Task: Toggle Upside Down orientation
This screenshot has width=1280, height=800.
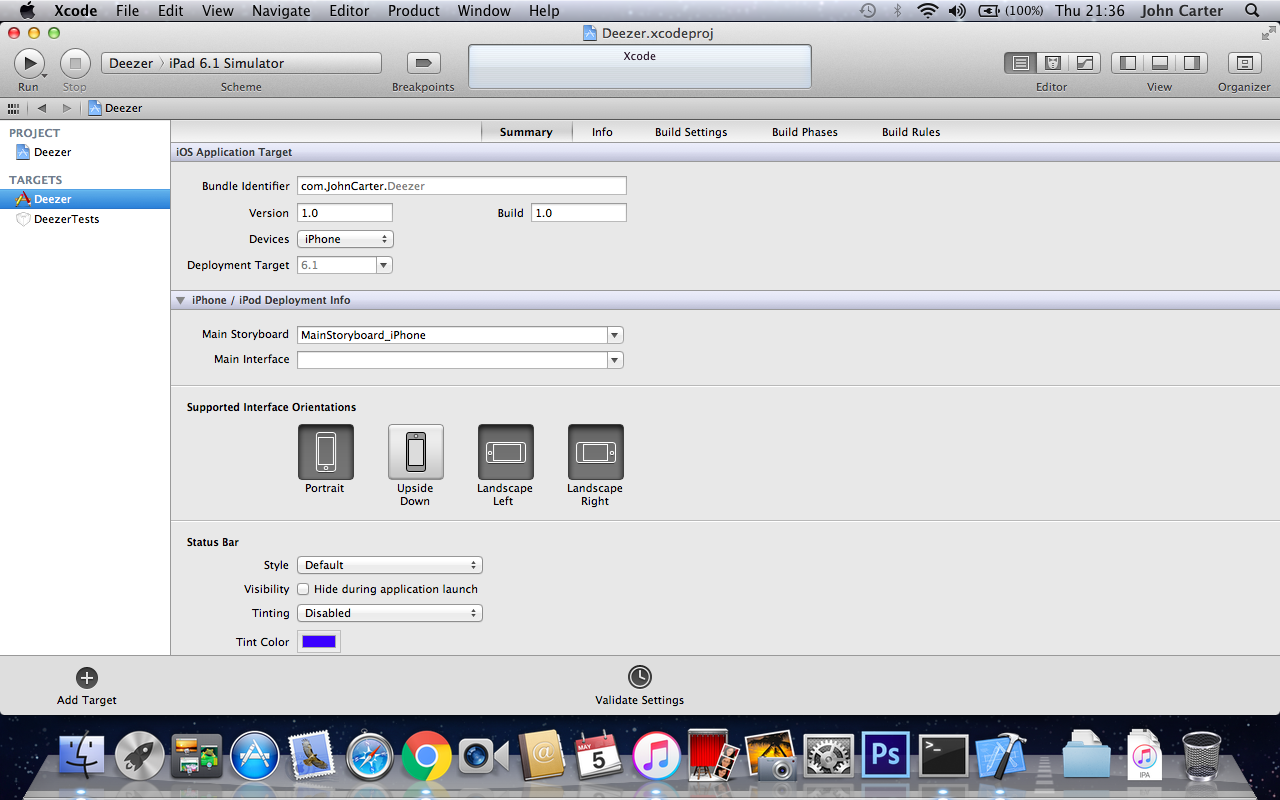Action: coord(415,452)
